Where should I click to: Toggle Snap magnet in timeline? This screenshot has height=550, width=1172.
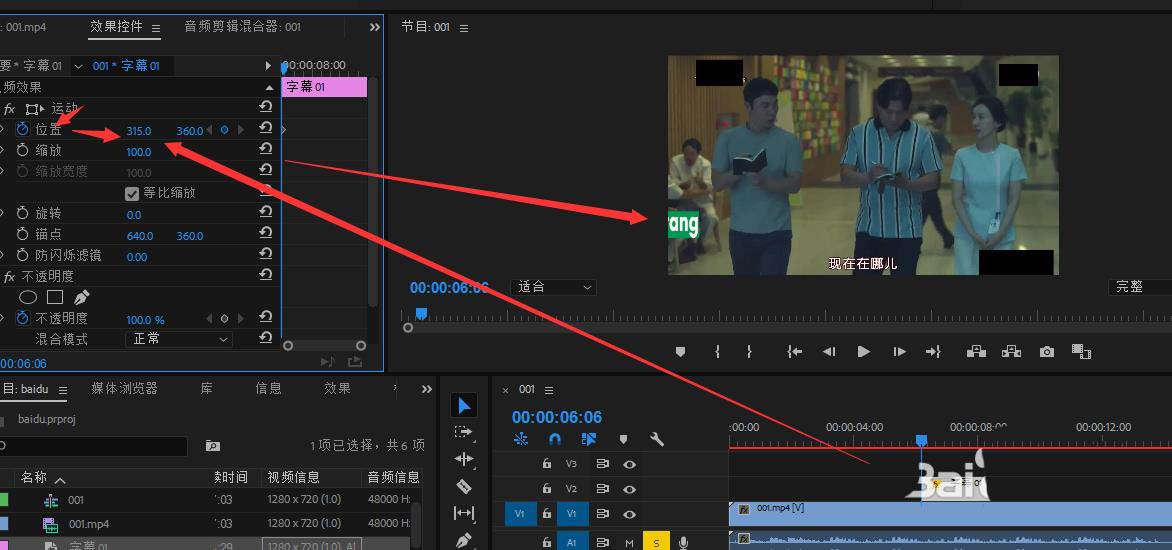point(555,439)
